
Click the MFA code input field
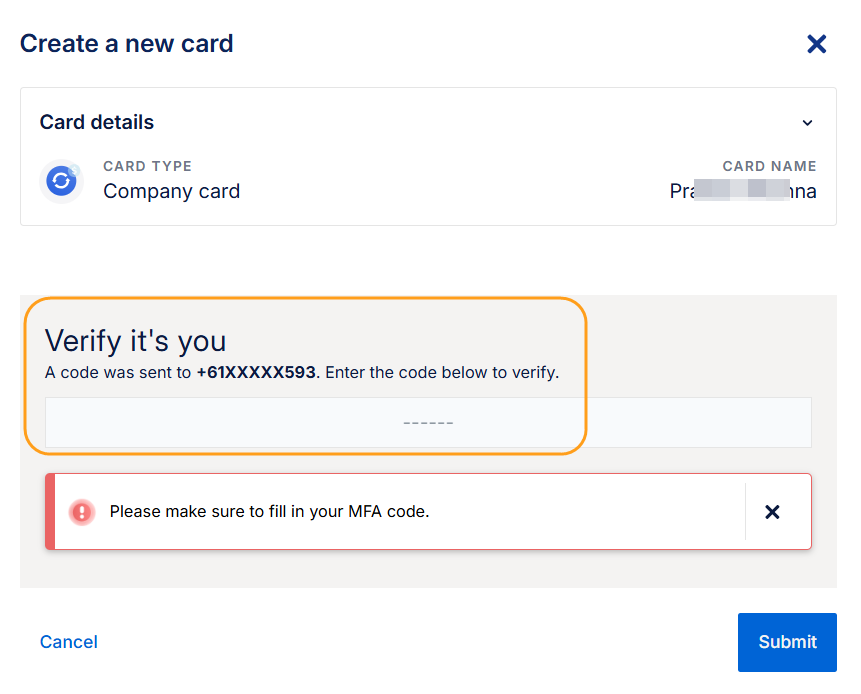click(x=428, y=423)
